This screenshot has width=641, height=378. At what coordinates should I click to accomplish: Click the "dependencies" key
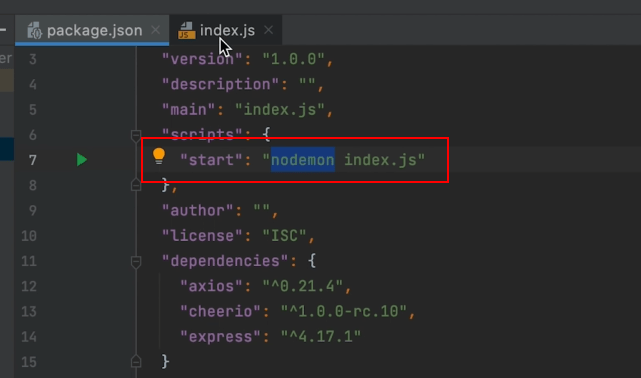(226, 261)
